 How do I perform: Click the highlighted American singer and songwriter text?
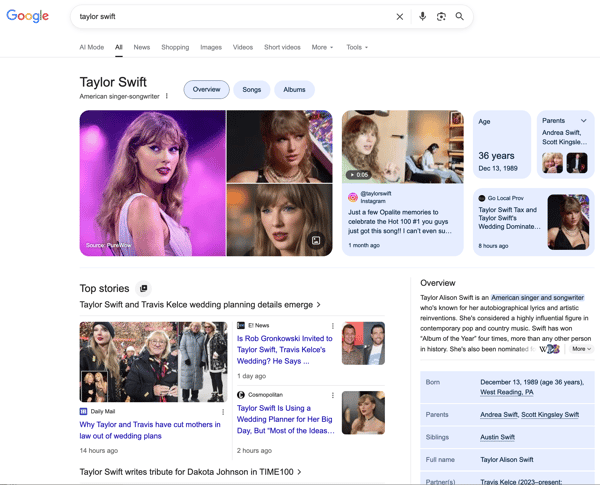537,297
